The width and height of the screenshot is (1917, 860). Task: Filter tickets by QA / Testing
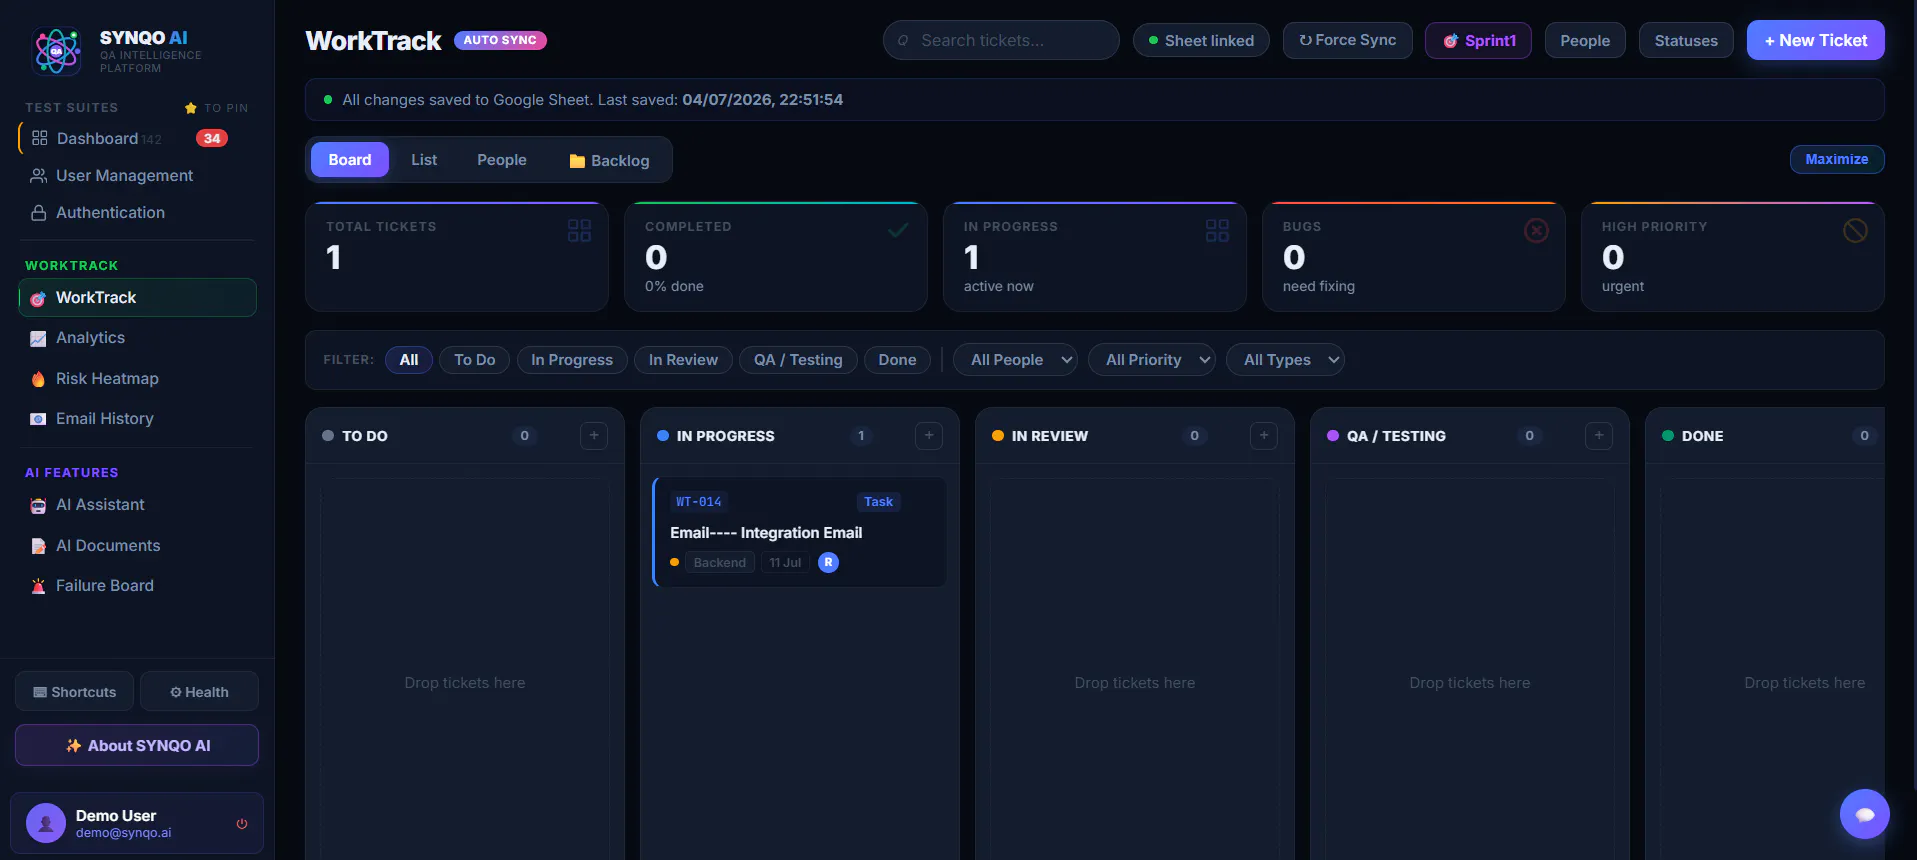(x=798, y=360)
